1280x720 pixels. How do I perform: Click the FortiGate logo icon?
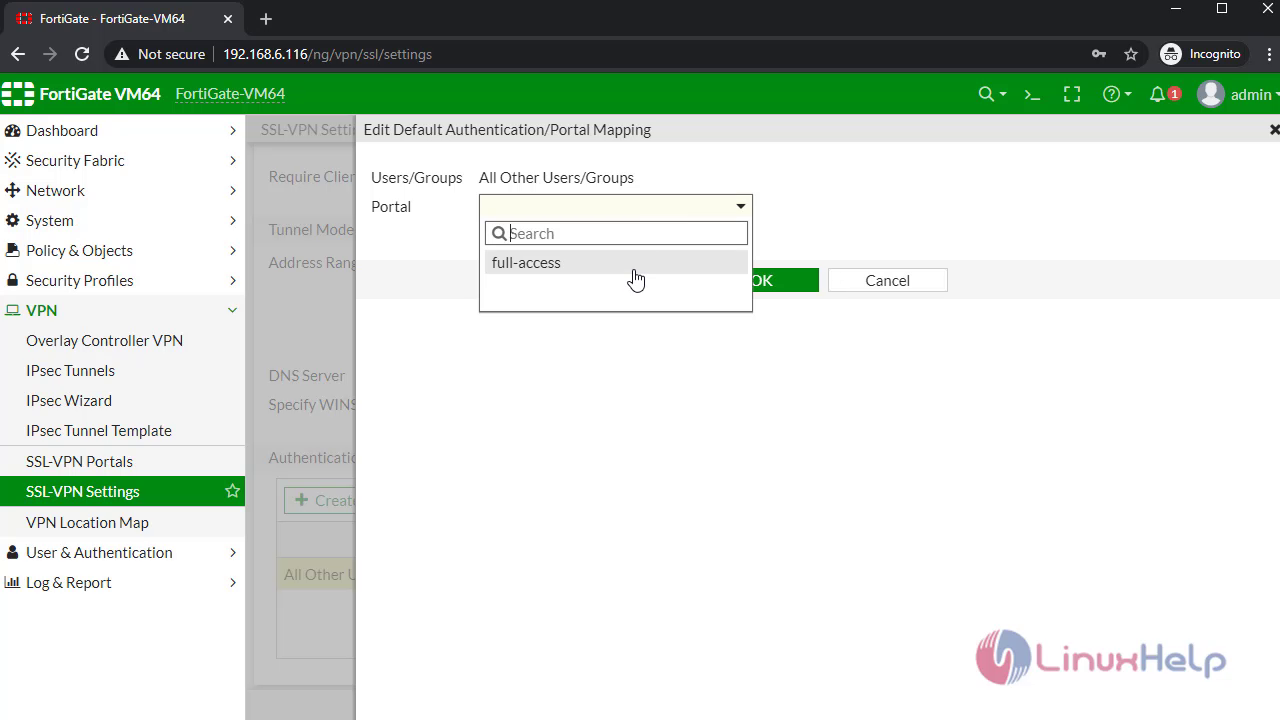click(x=18, y=94)
